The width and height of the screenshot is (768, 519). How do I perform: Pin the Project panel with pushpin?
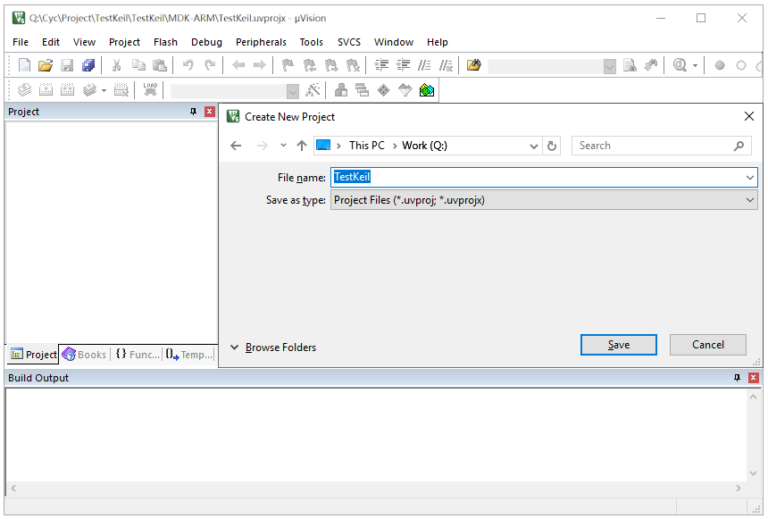click(194, 112)
